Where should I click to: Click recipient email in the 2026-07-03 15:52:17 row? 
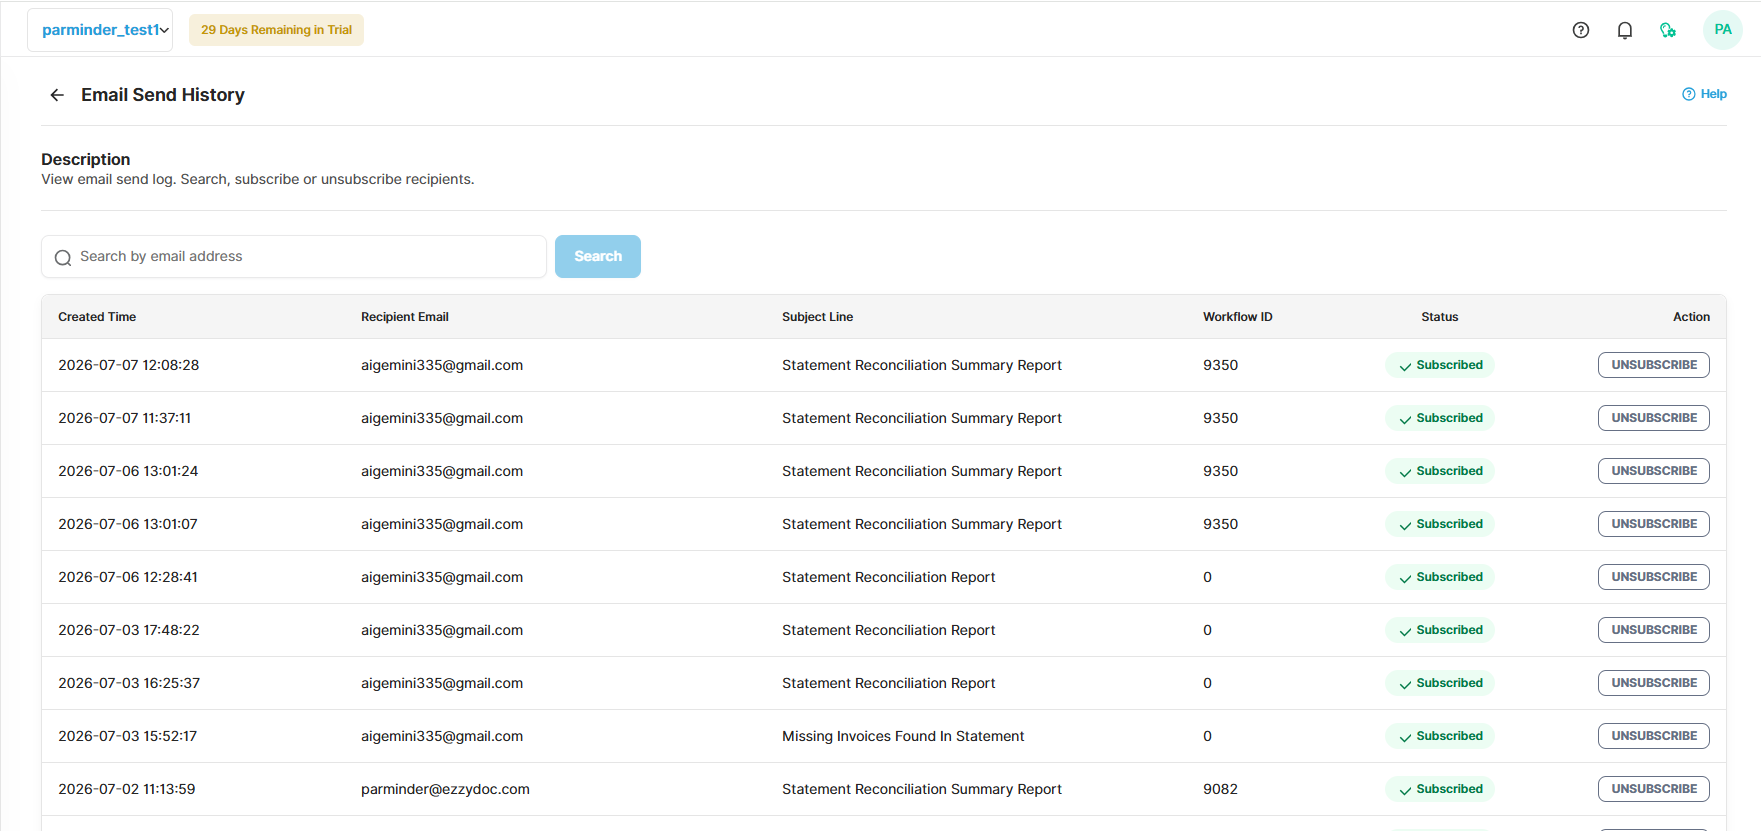(442, 736)
